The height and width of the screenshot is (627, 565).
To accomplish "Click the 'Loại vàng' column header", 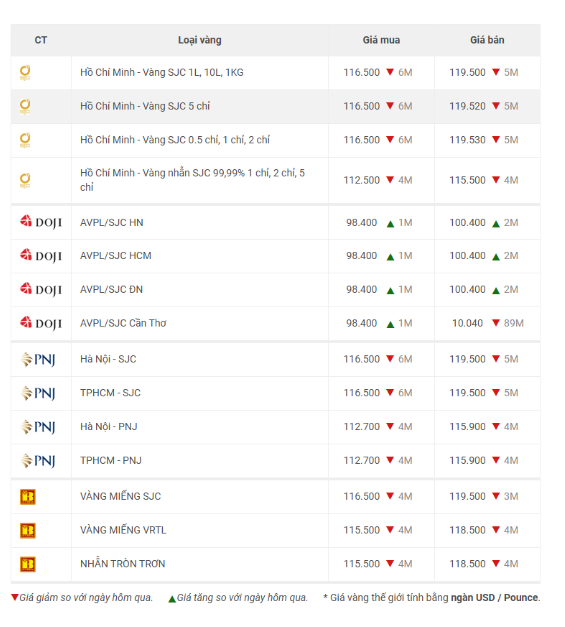I will click(200, 40).
